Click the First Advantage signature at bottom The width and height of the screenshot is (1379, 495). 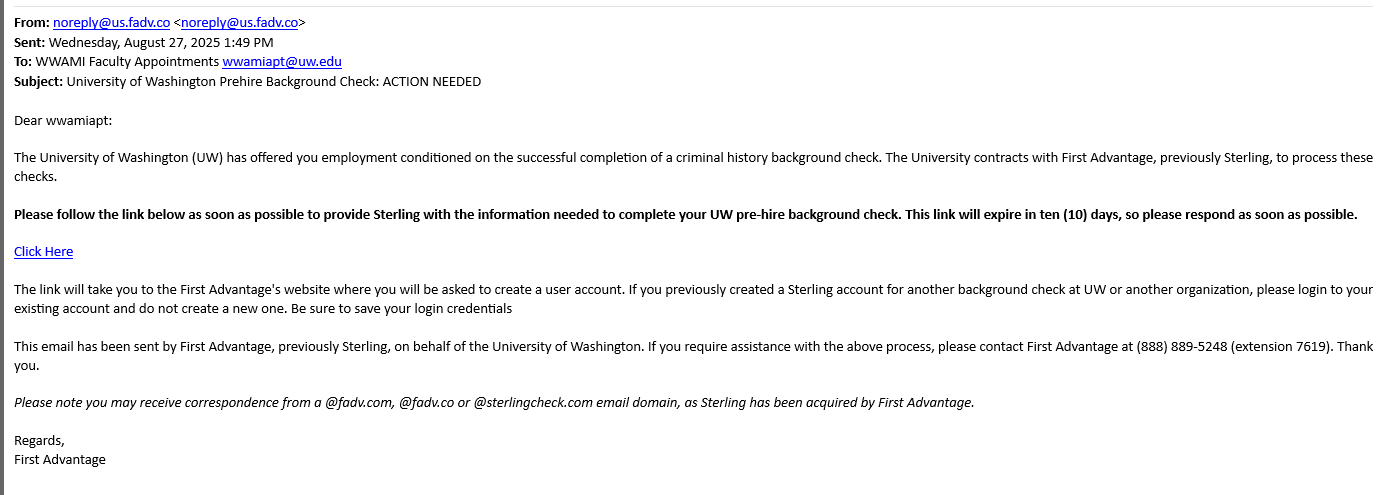[x=60, y=460]
